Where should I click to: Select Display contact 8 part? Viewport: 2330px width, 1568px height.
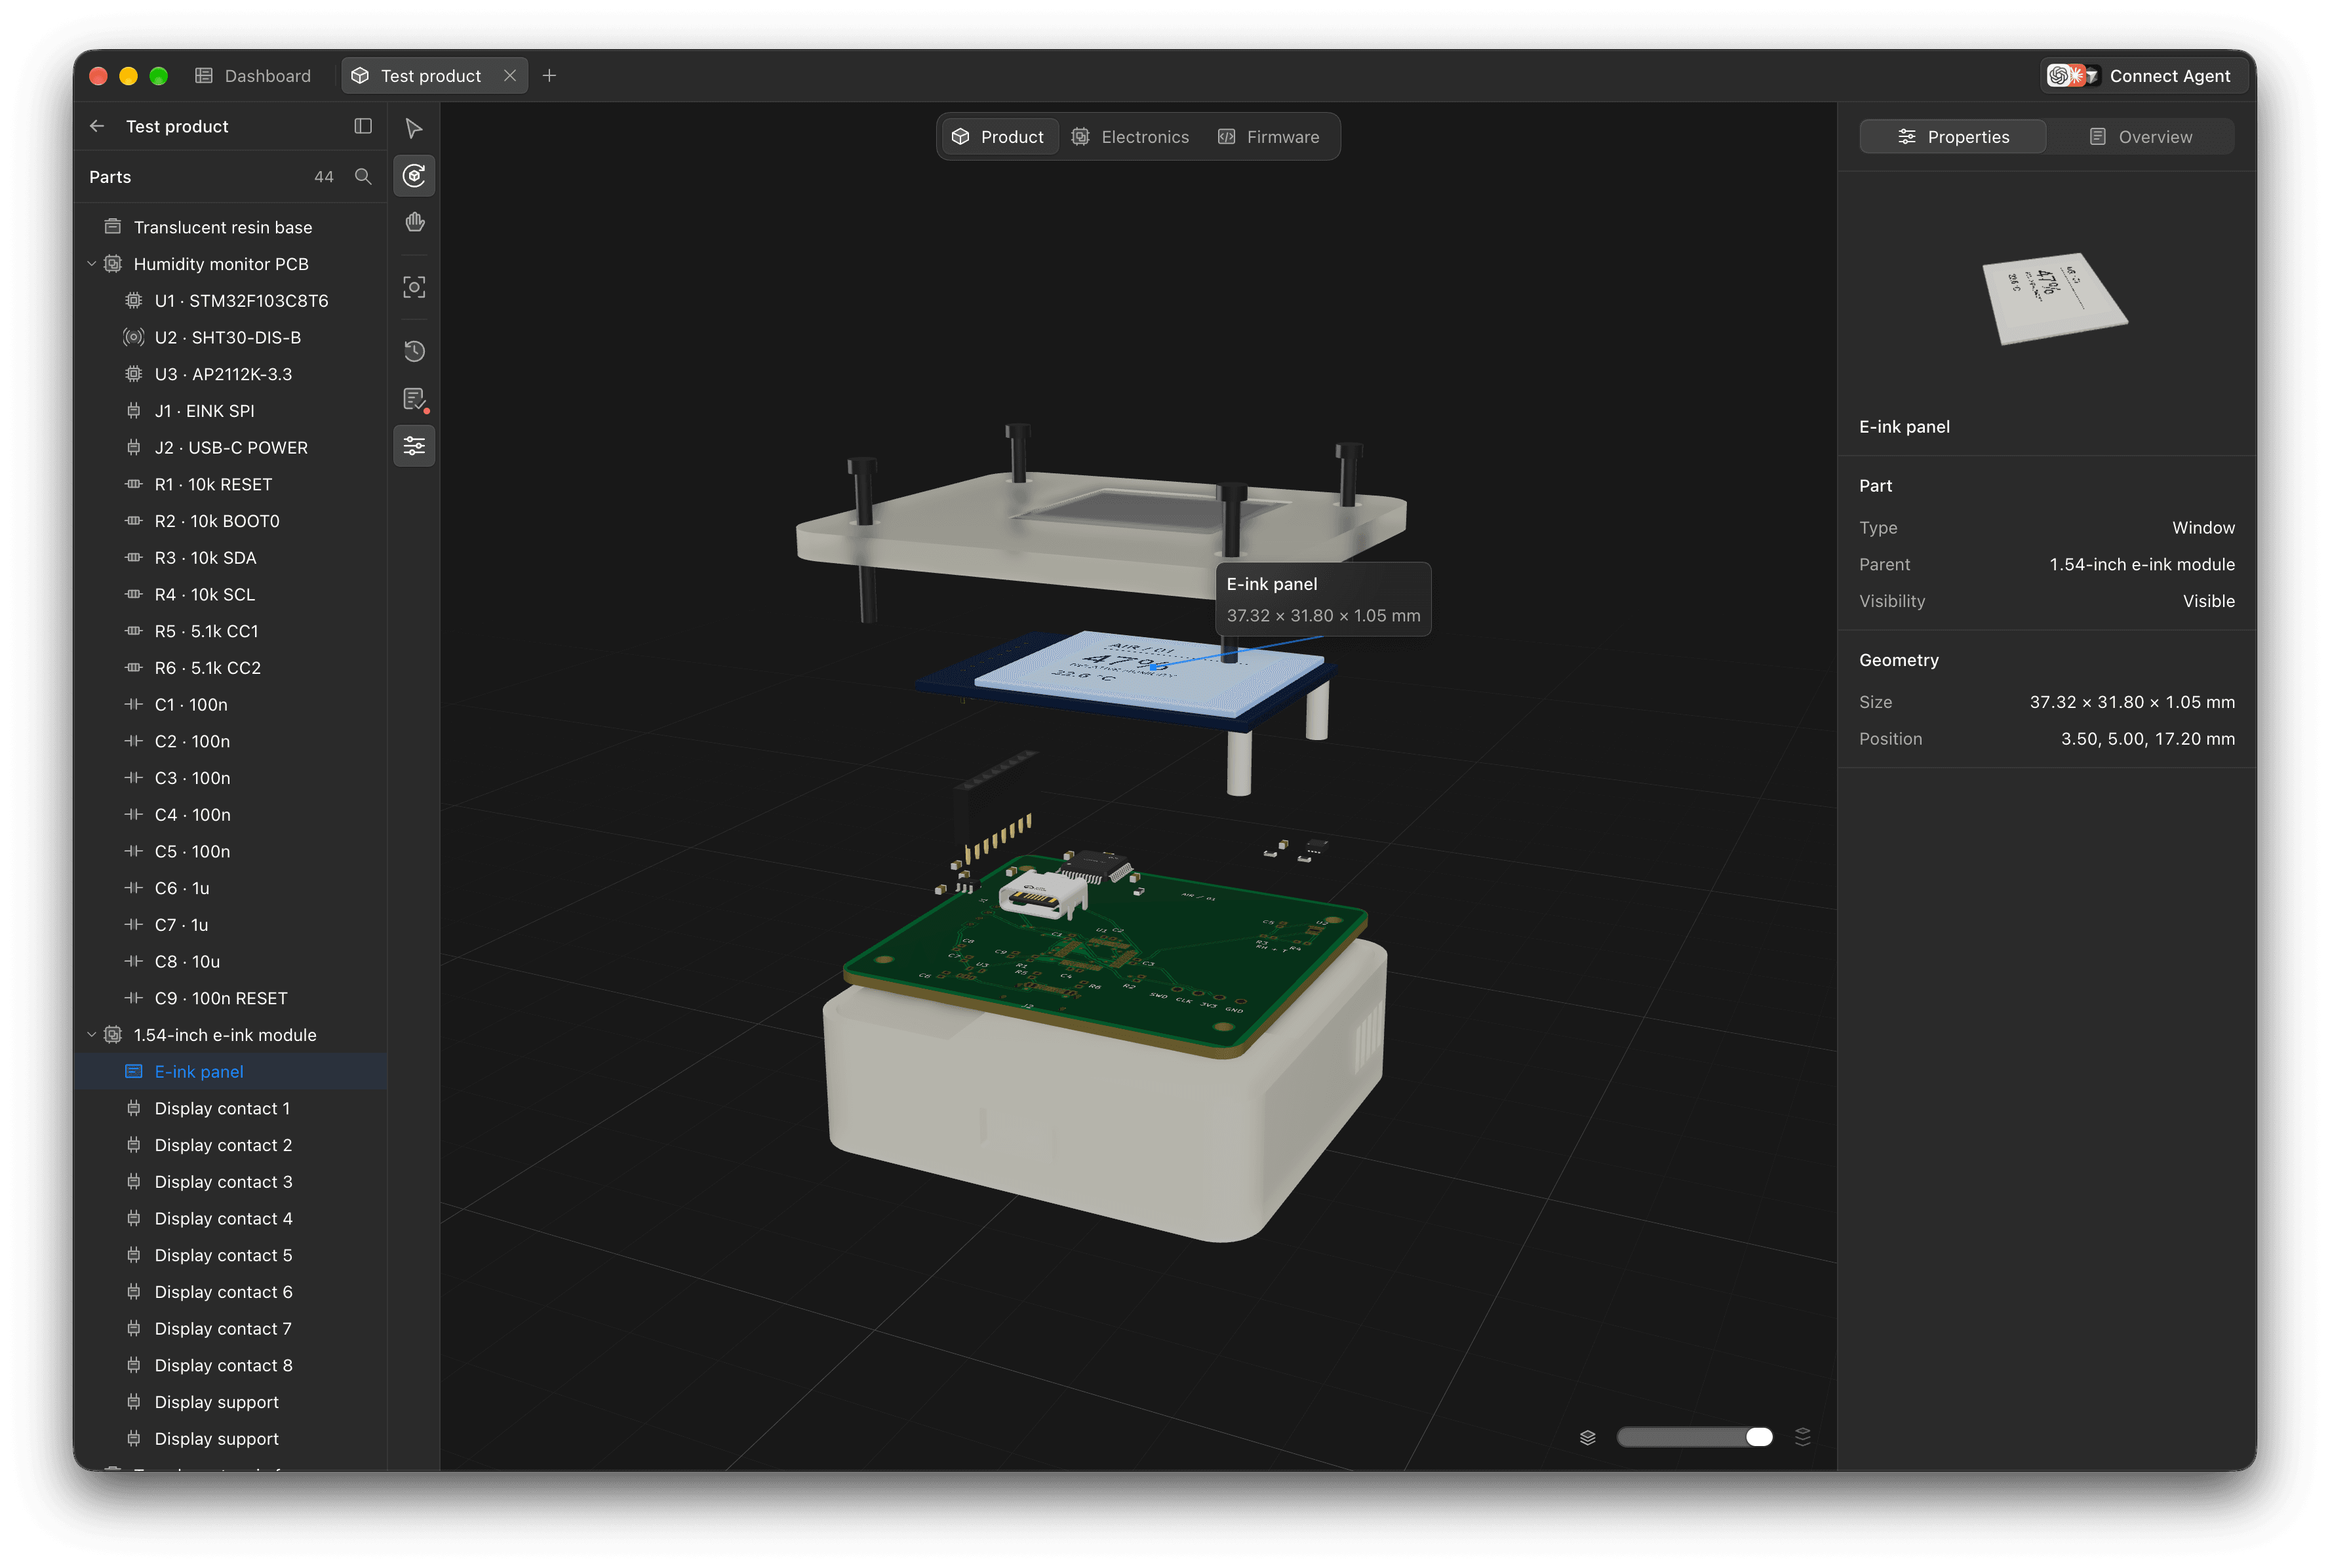231,1366
